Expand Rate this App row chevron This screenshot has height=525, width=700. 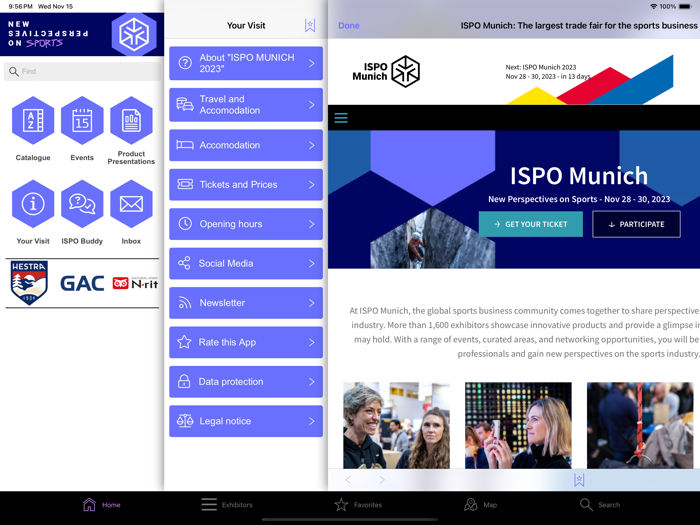pos(312,342)
